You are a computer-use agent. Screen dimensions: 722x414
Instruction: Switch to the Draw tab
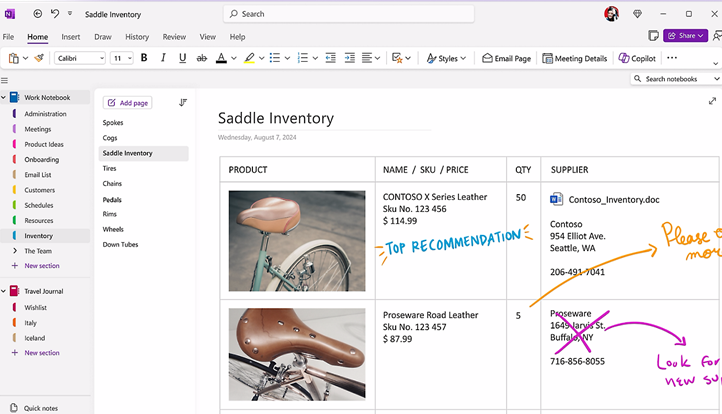(x=103, y=37)
